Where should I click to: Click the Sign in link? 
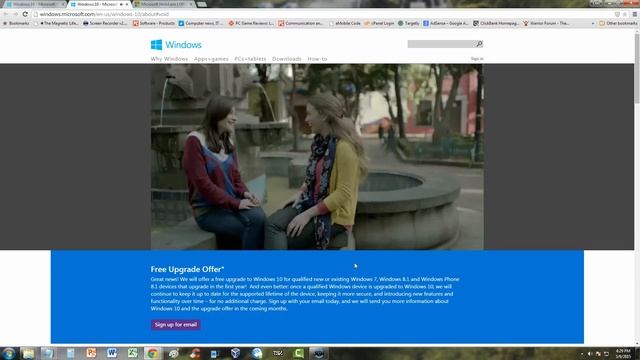pyautogui.click(x=477, y=59)
